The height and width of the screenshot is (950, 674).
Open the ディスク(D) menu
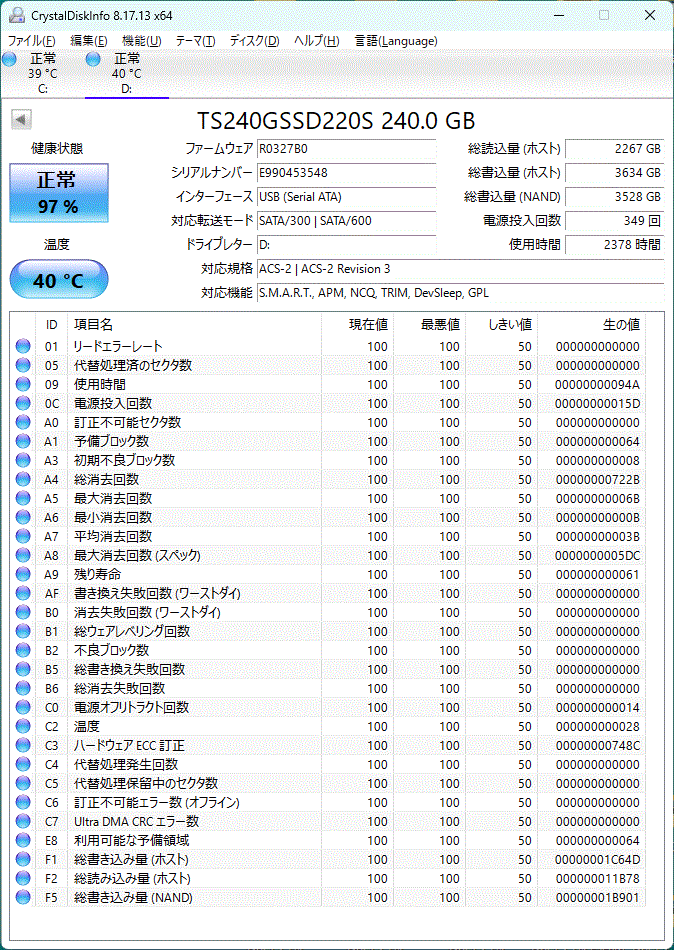click(x=255, y=41)
